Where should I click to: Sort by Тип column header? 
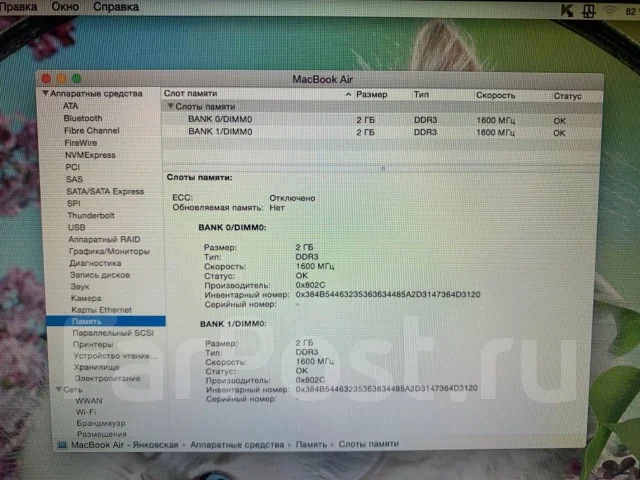[421, 94]
